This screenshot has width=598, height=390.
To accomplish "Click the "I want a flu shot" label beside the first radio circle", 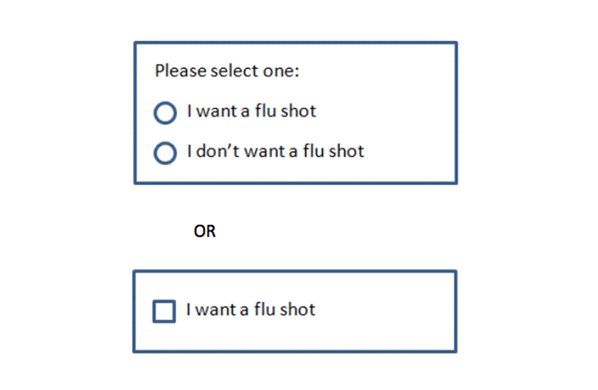I will tap(251, 111).
